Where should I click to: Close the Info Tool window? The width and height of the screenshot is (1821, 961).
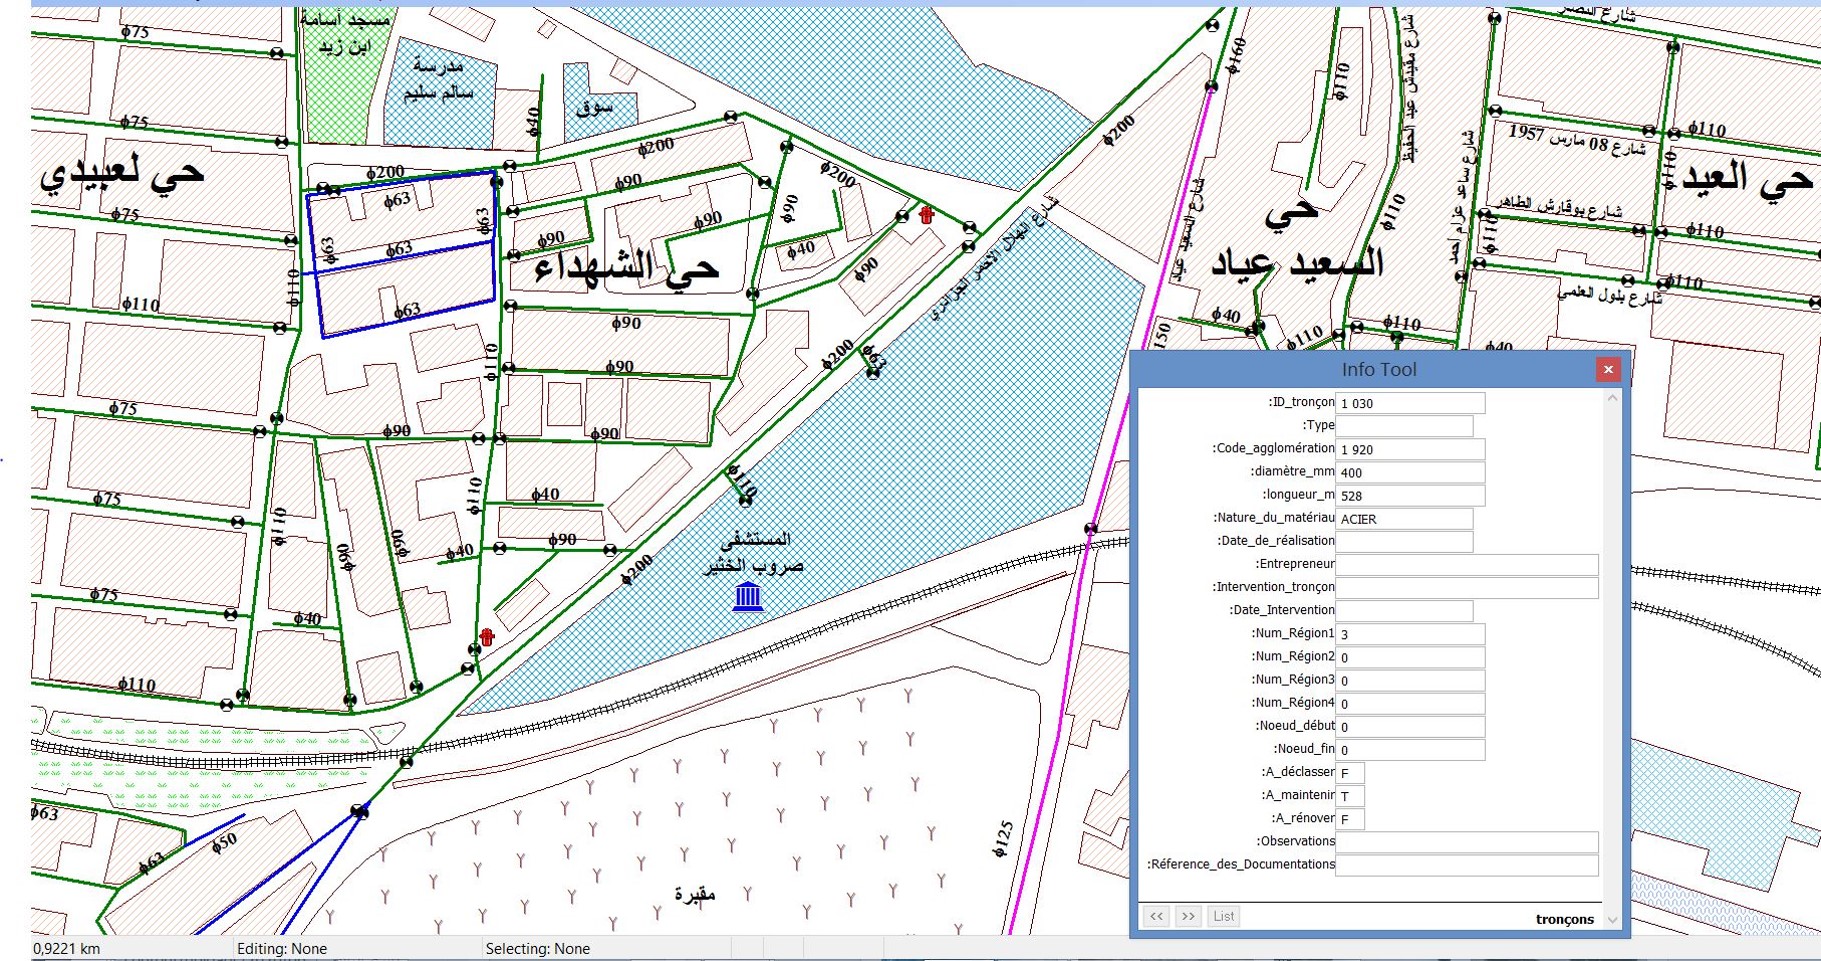point(1607,370)
